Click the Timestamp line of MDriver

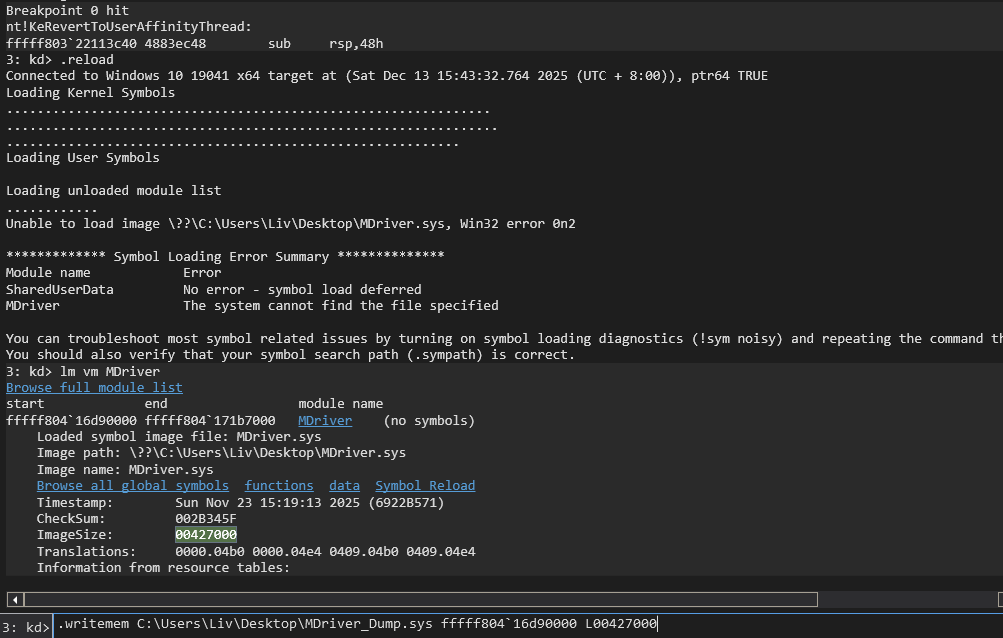(x=240, y=502)
